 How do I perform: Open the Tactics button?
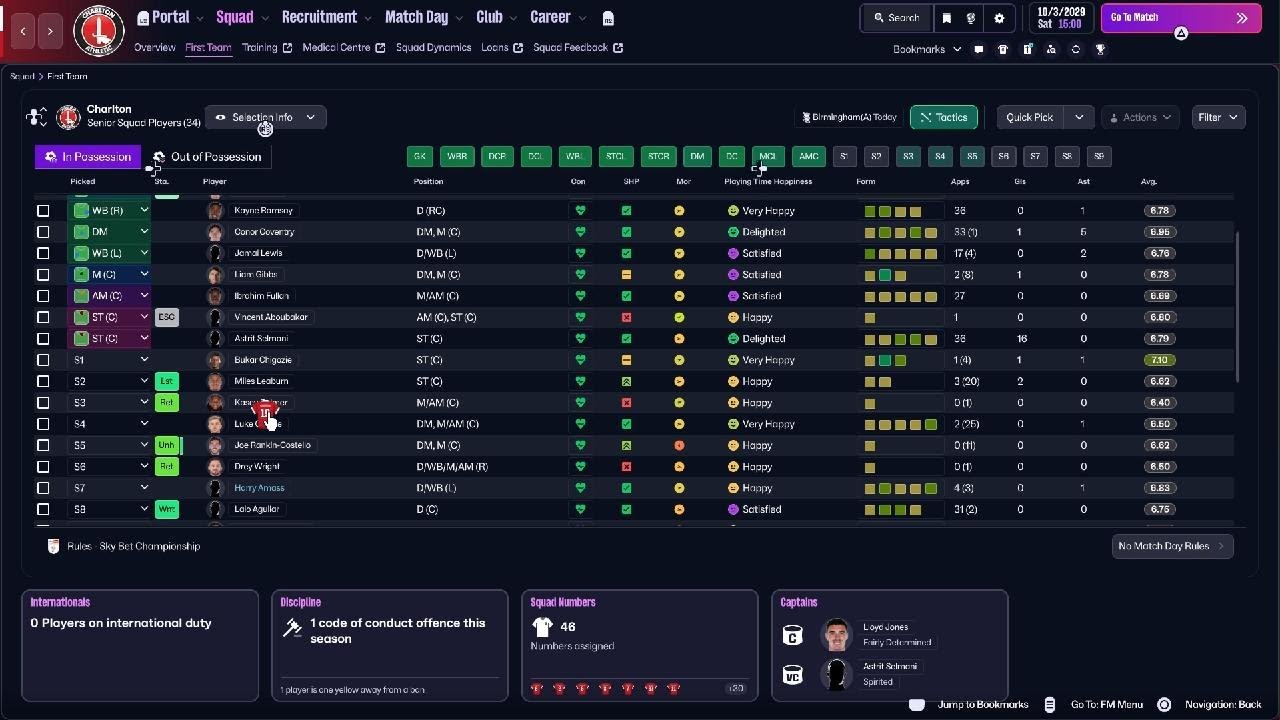(x=944, y=117)
